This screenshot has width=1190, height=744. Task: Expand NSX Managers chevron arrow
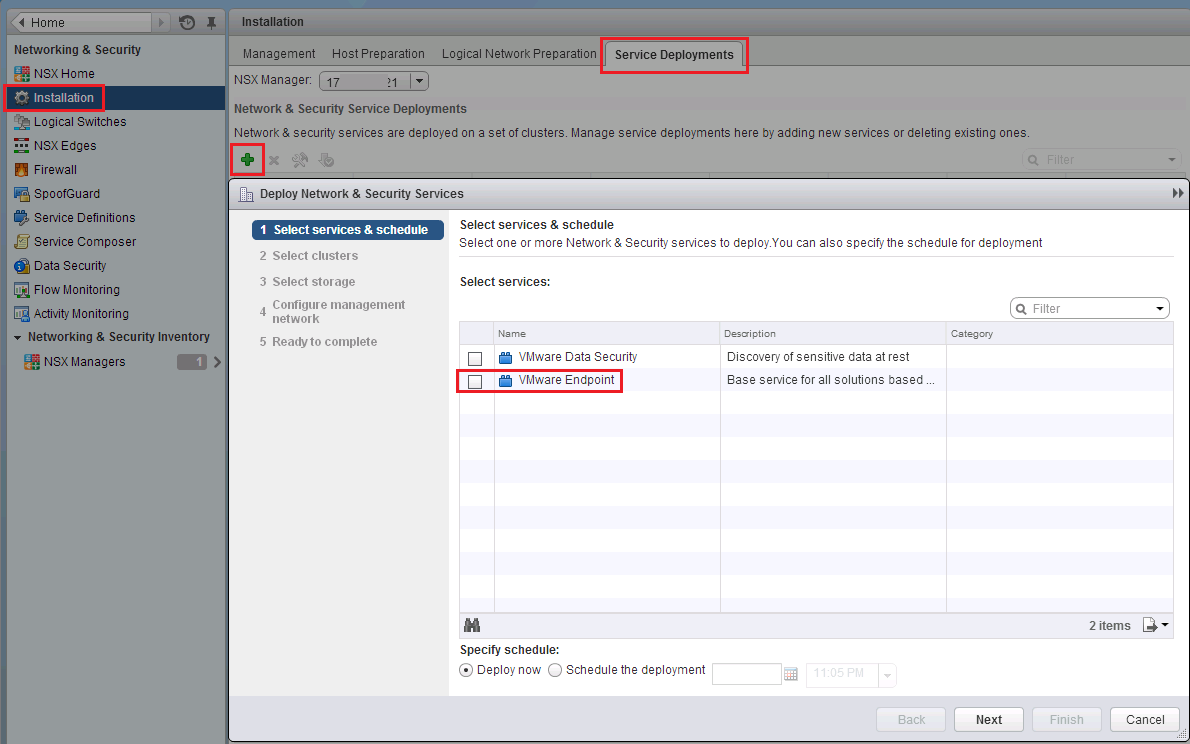click(x=217, y=362)
